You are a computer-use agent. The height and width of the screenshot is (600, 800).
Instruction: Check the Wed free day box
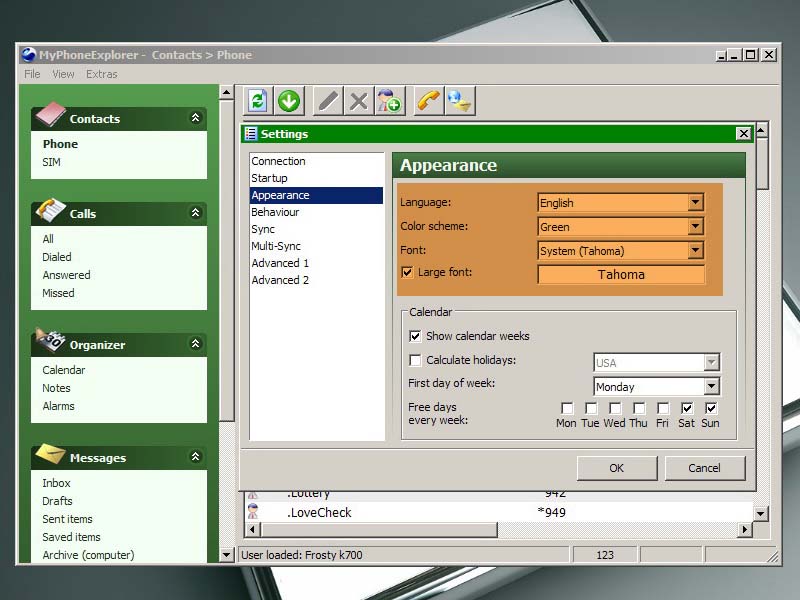[x=615, y=408]
